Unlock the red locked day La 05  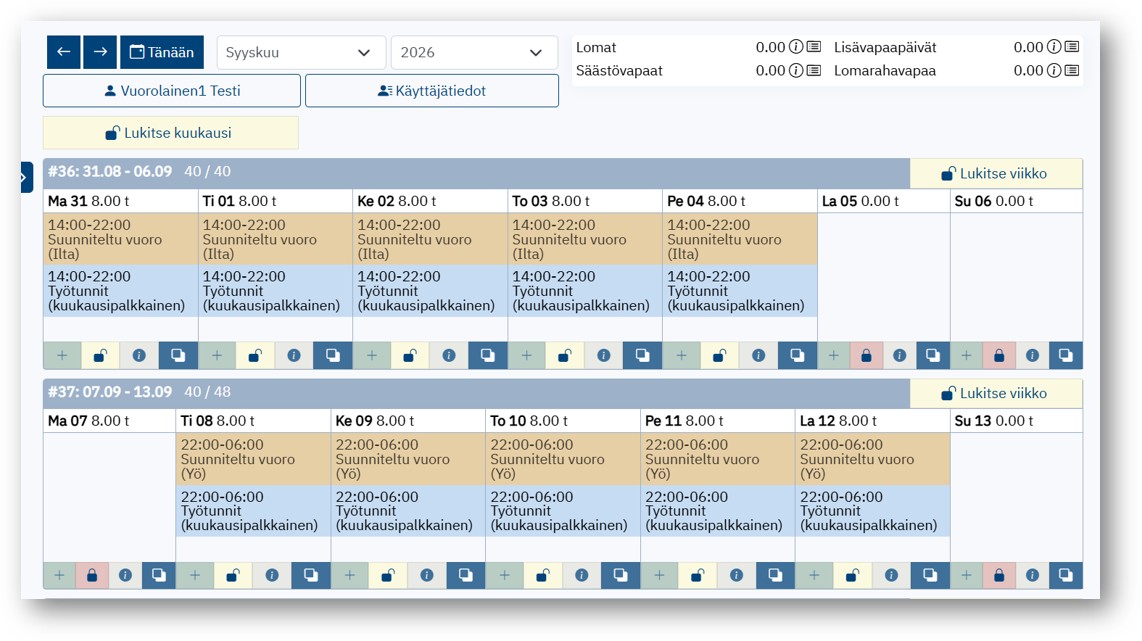[867, 355]
